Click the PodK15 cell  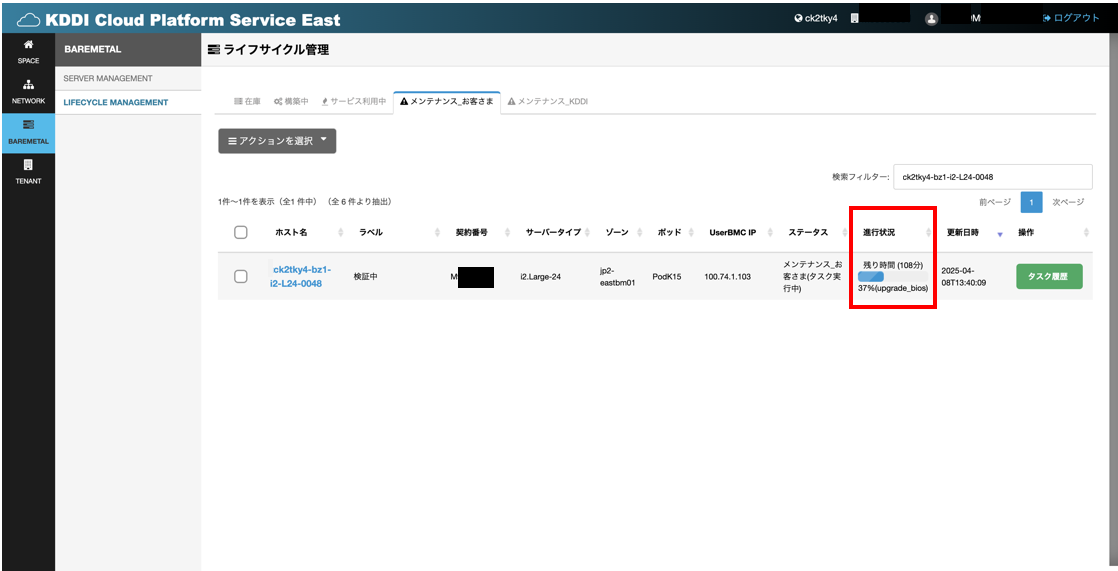tap(667, 277)
